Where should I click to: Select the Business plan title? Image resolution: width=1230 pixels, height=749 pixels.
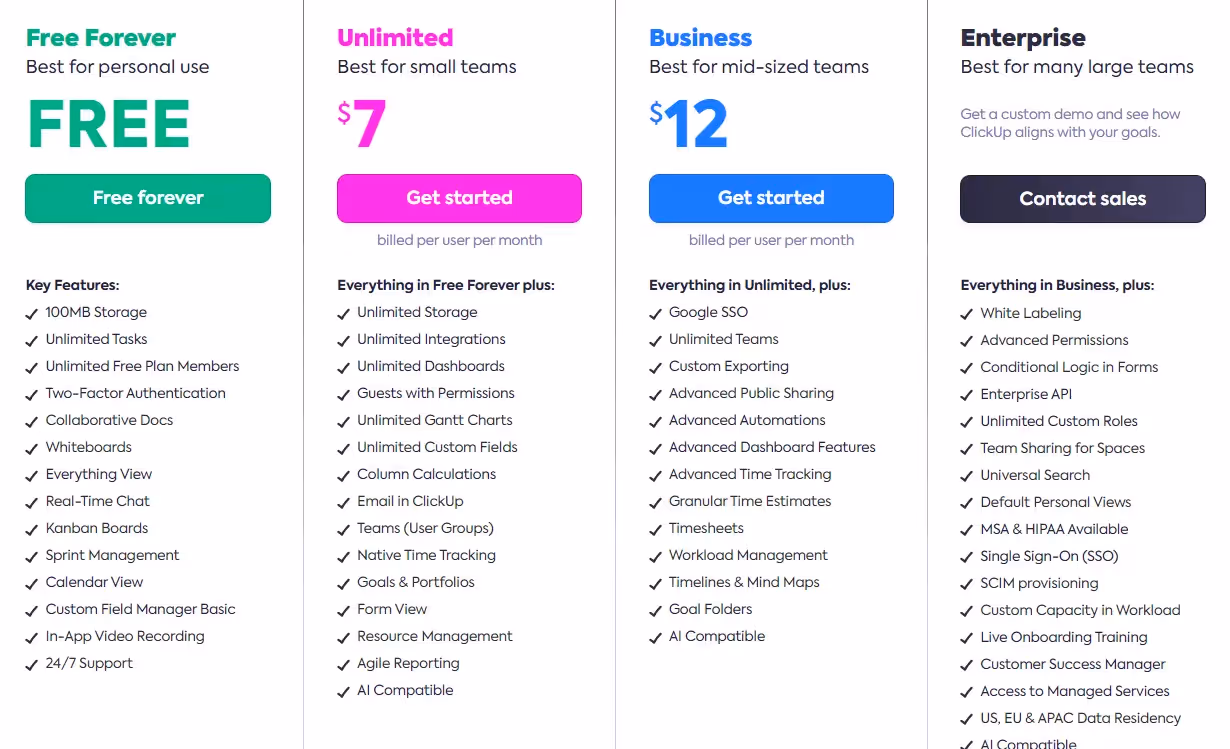(x=700, y=37)
